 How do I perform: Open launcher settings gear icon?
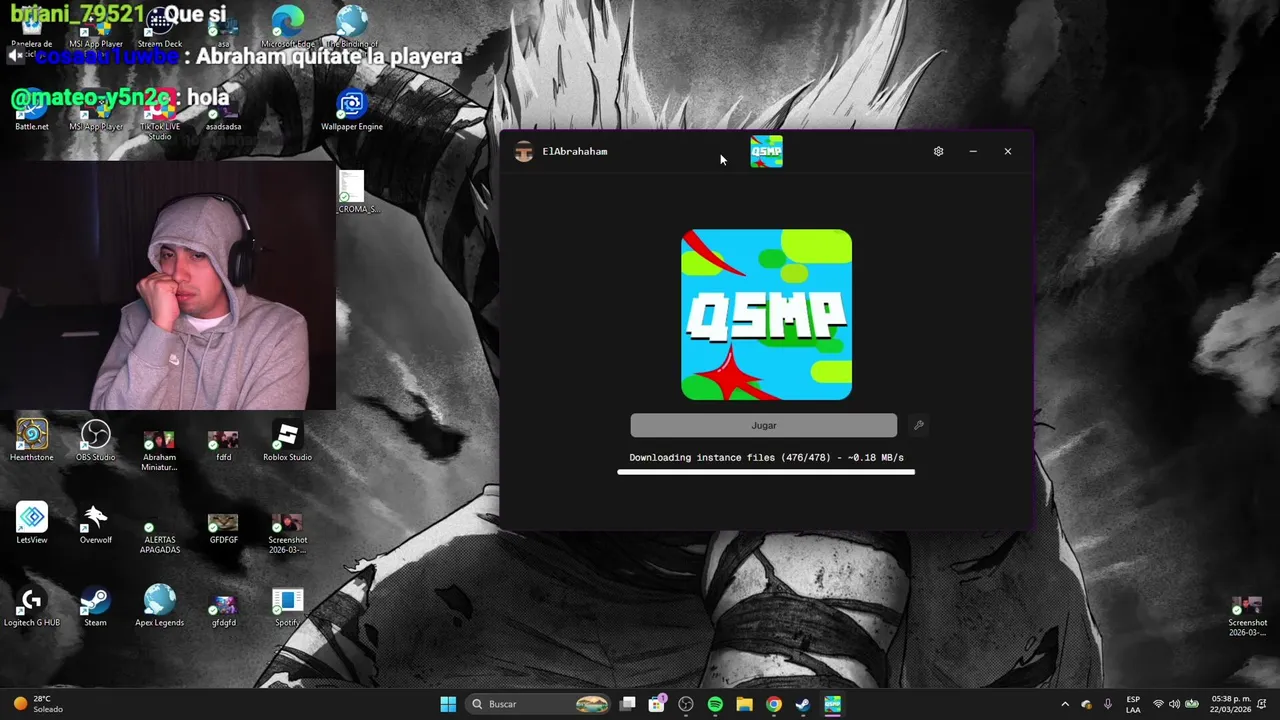click(x=938, y=151)
